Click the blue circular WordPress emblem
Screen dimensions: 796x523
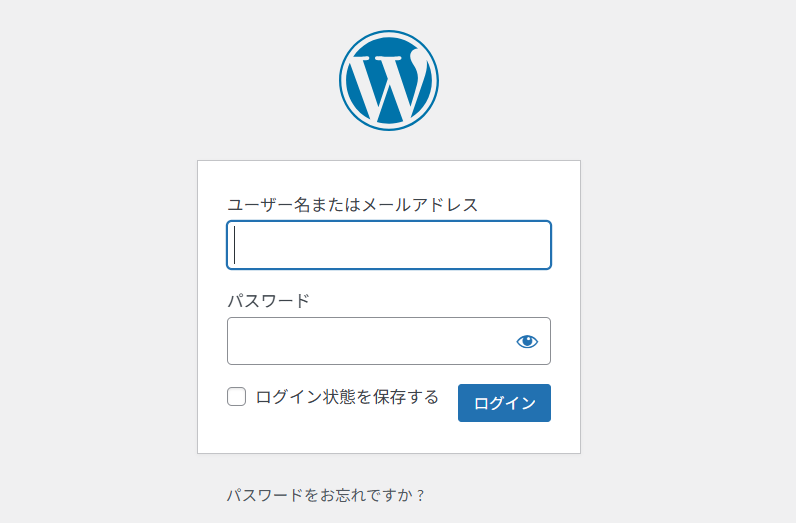tap(389, 80)
